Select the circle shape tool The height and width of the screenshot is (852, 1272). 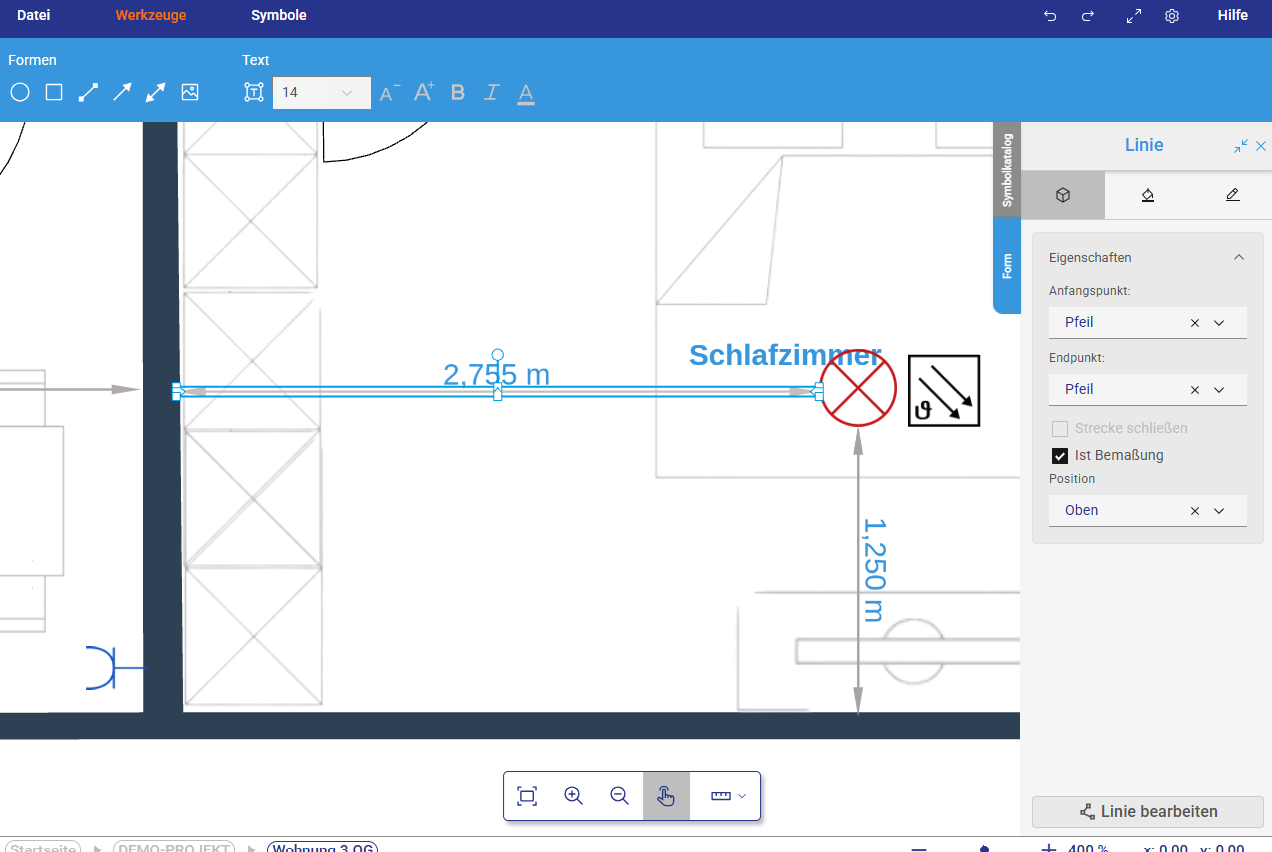click(x=20, y=93)
